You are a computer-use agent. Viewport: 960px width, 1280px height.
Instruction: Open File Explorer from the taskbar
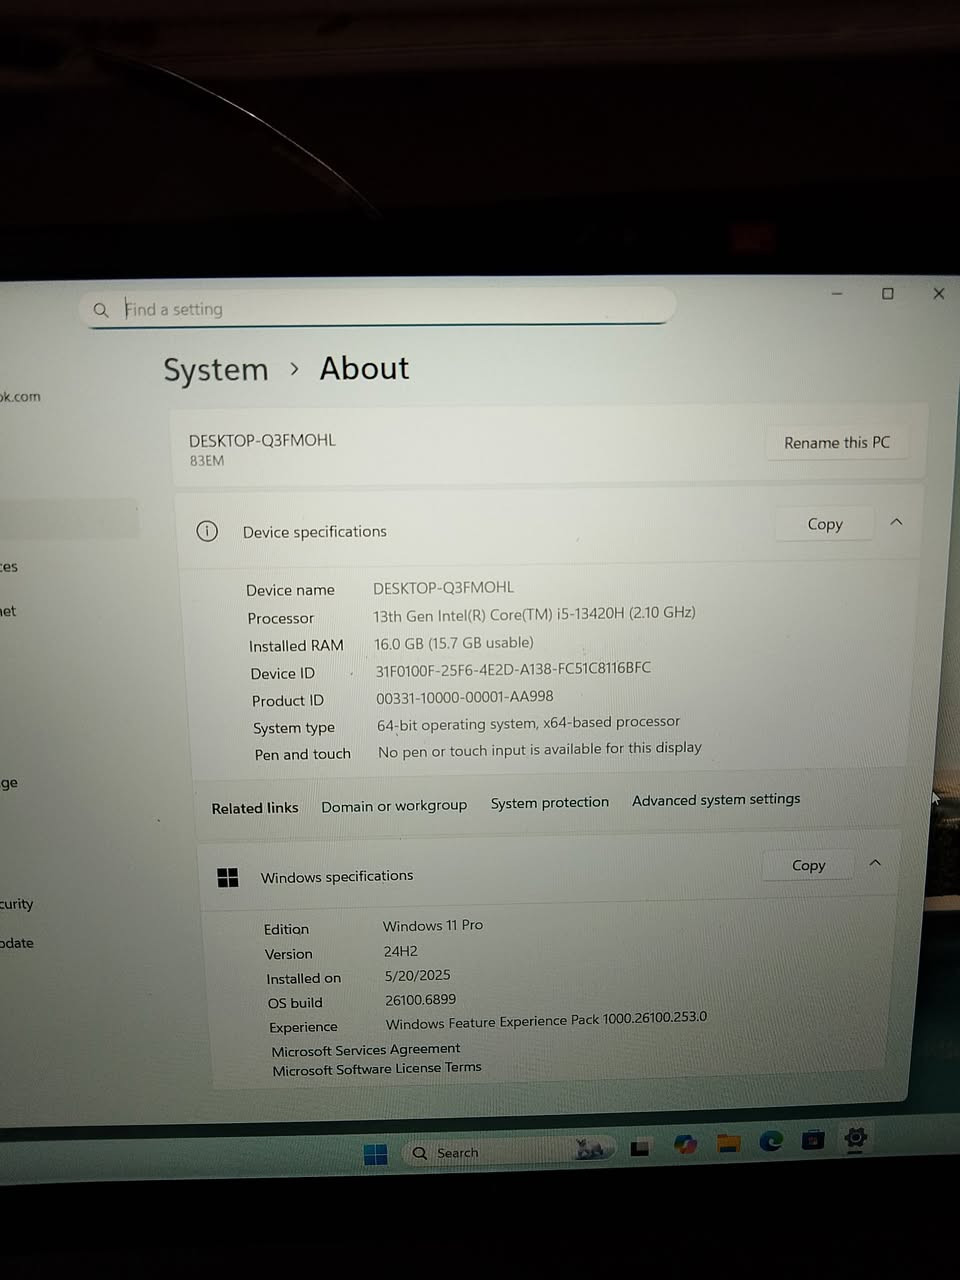tap(728, 1143)
